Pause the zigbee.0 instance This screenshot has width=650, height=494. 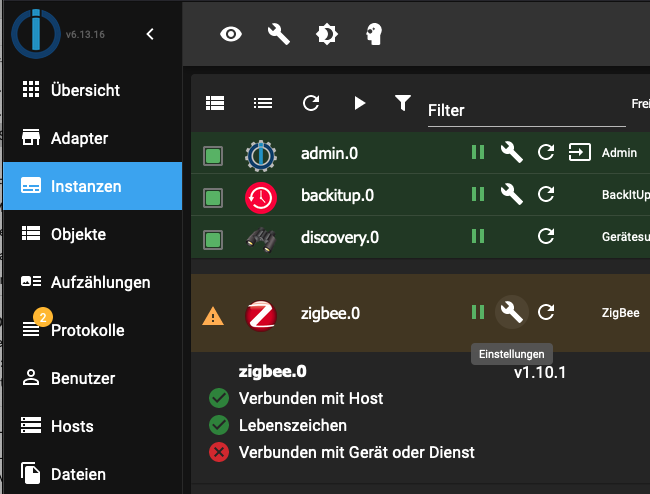478,312
